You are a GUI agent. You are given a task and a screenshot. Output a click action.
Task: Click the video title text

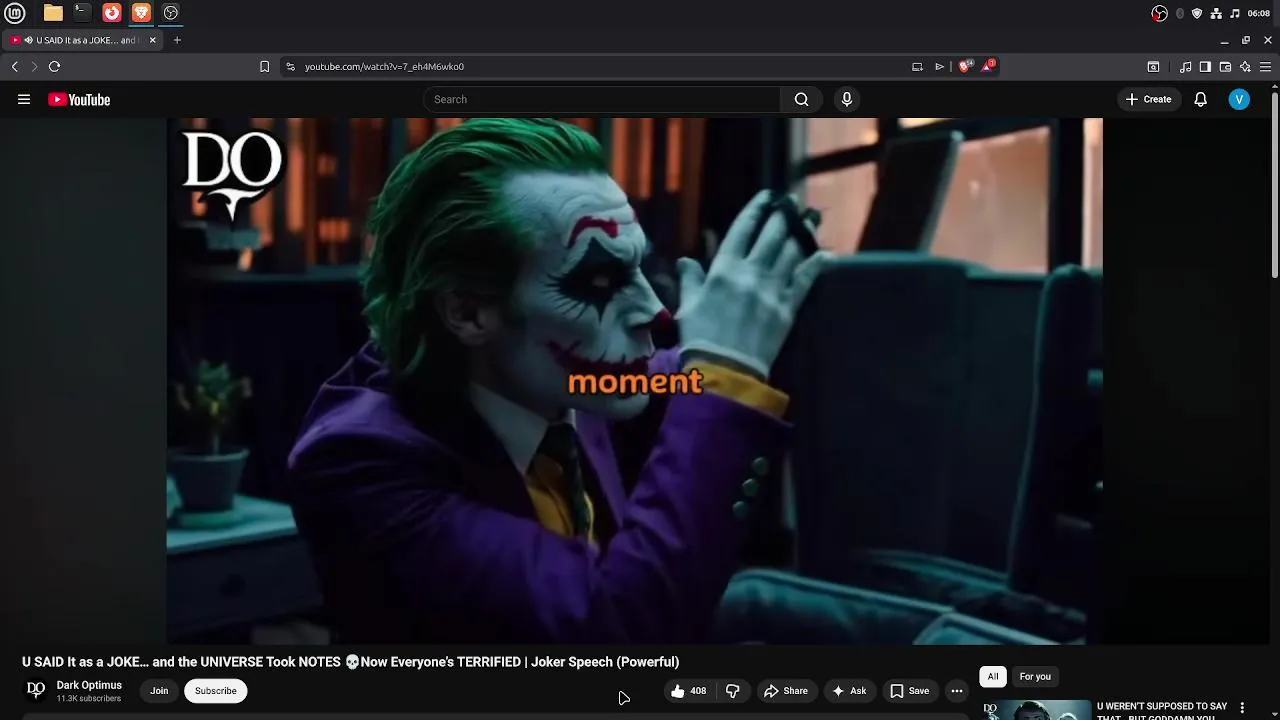[351, 662]
